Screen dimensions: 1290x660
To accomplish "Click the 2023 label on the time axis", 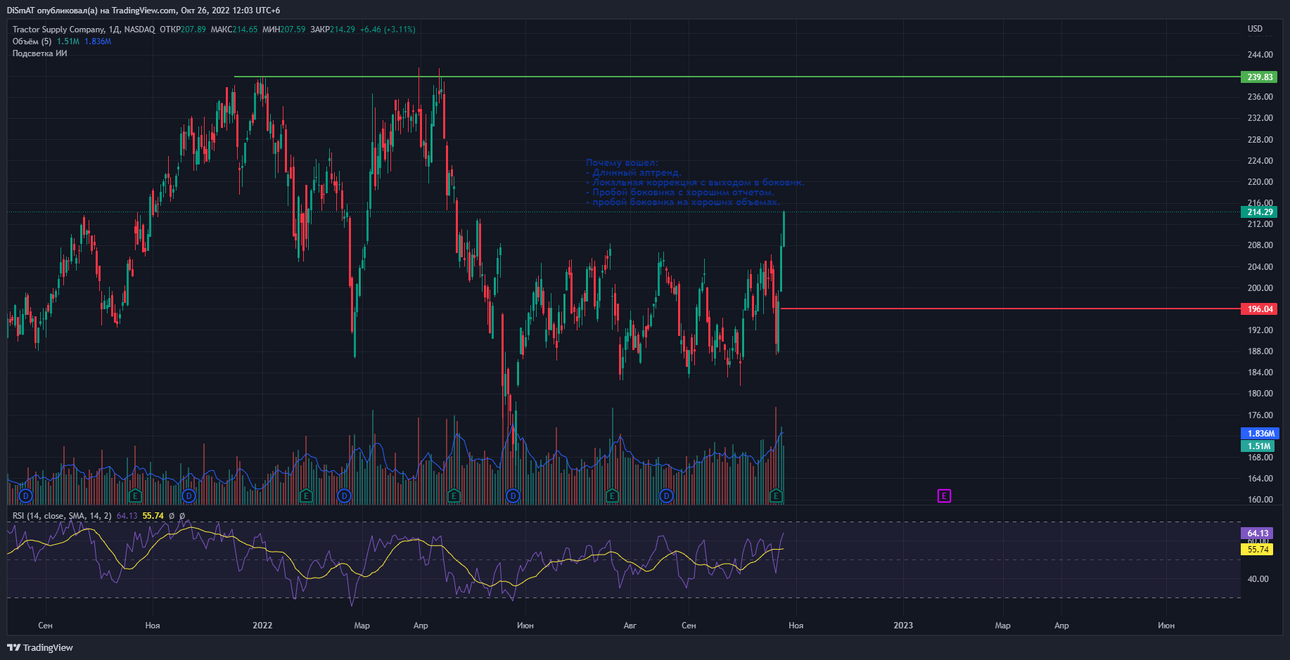I will coord(903,626).
